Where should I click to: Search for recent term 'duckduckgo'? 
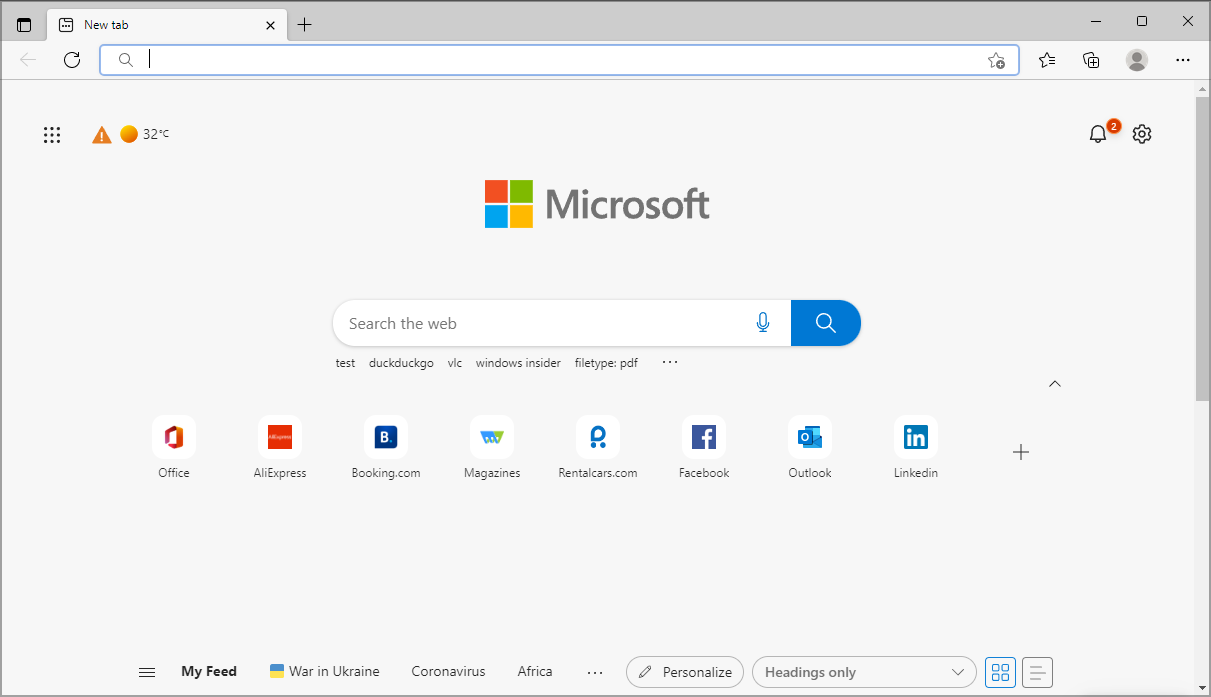click(x=401, y=363)
